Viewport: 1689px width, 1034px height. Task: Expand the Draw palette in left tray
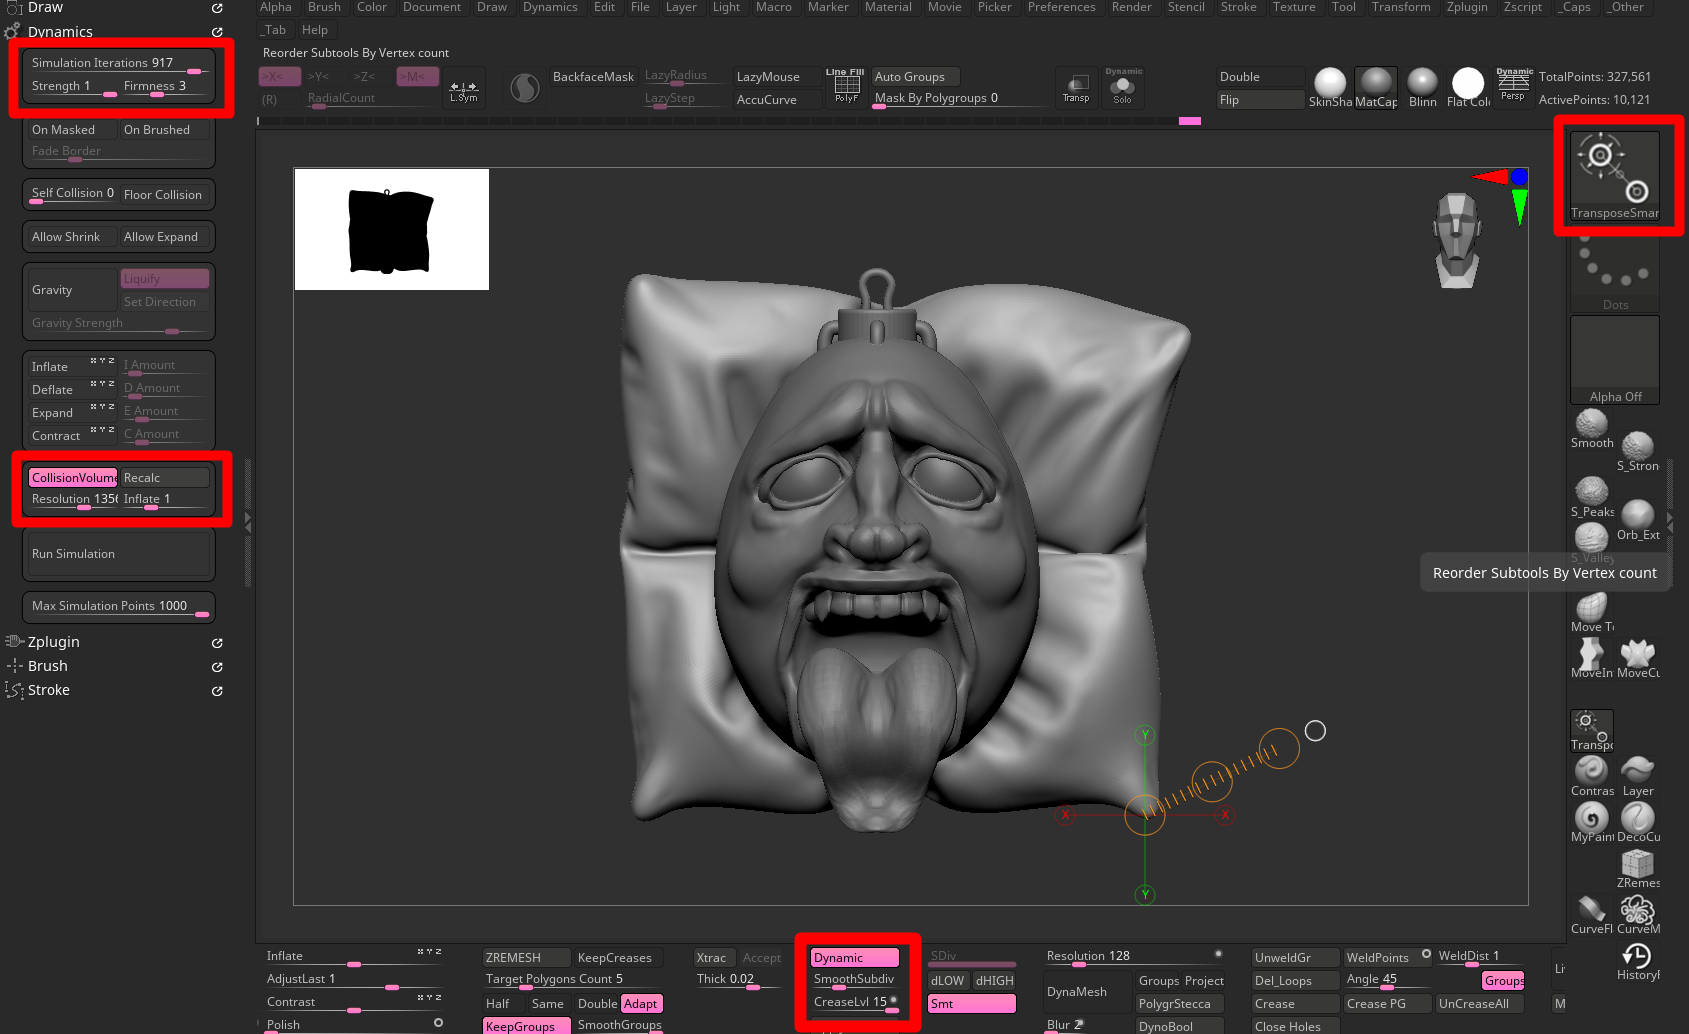coord(45,8)
